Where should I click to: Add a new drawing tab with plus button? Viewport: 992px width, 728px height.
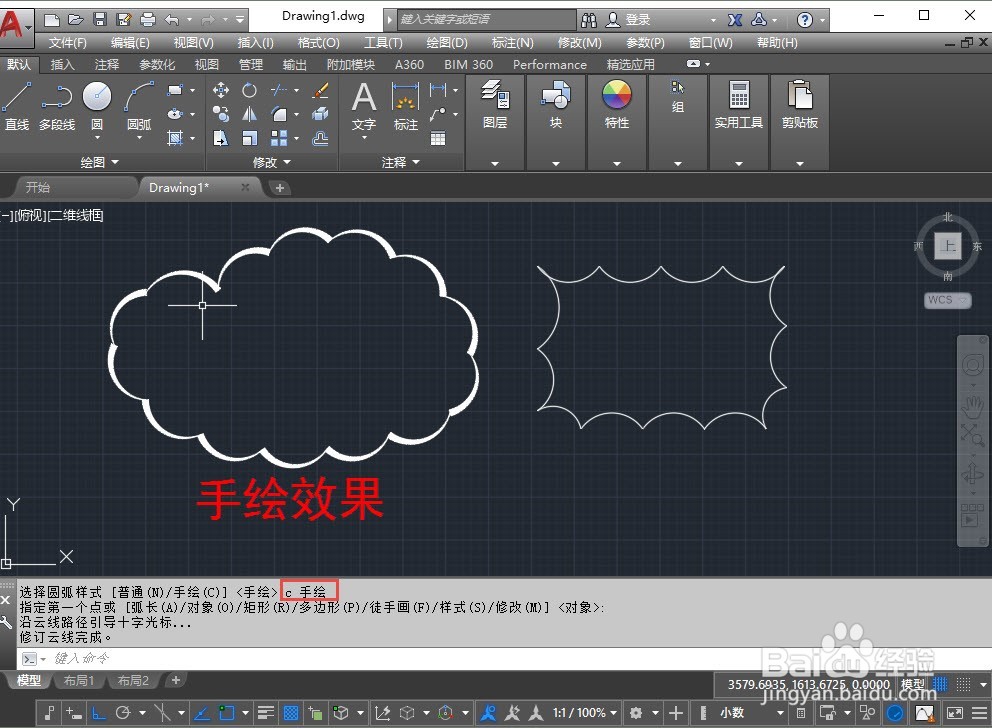coord(280,188)
